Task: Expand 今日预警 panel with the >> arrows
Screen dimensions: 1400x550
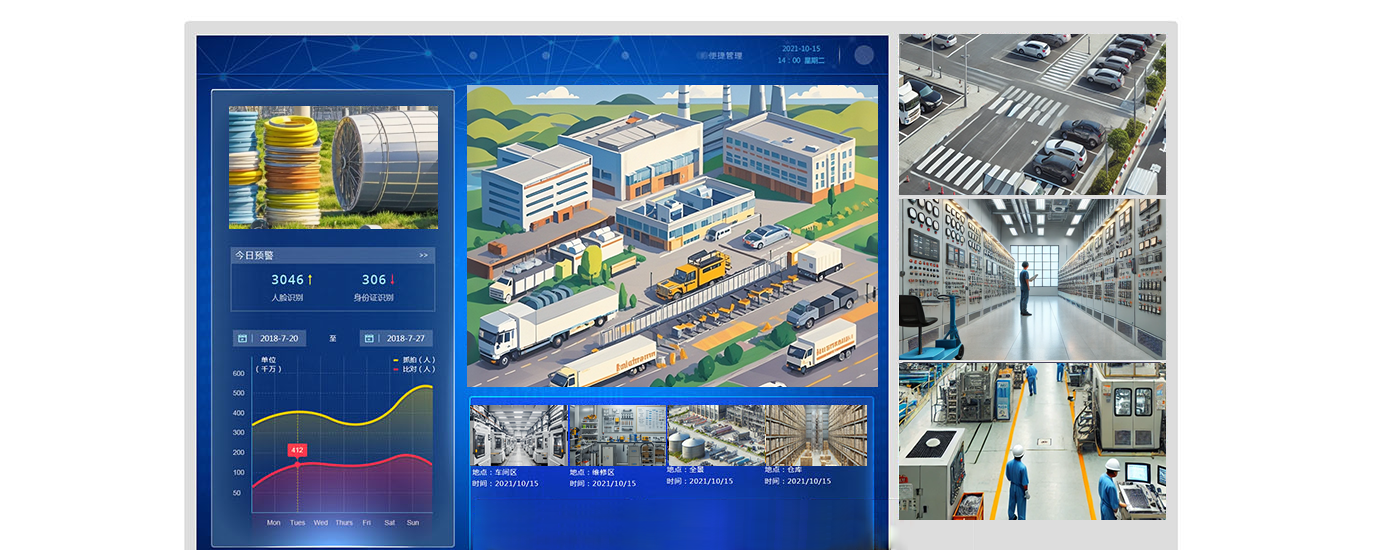Action: (423, 255)
